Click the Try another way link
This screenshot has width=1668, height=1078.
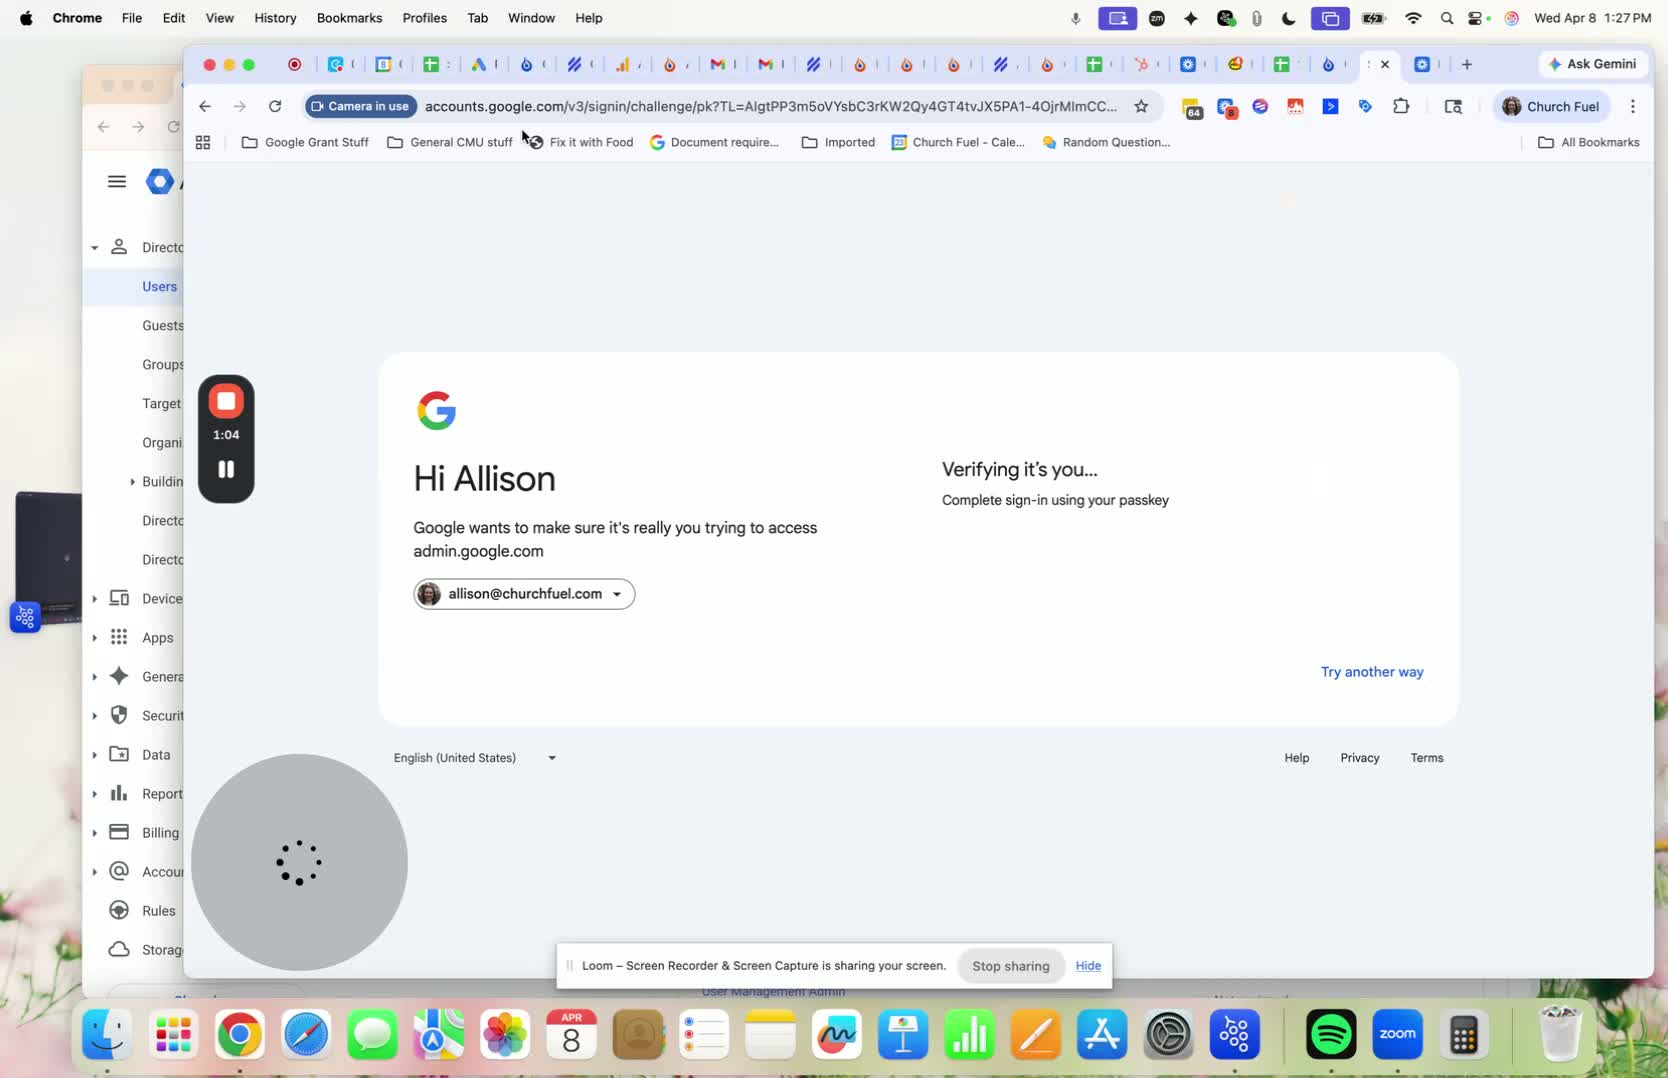click(x=1372, y=672)
